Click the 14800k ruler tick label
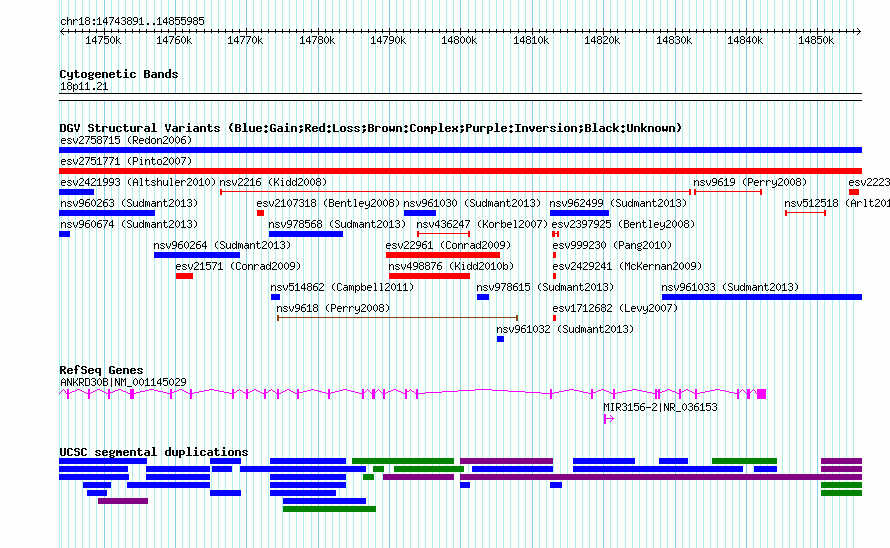The height and width of the screenshot is (548, 890). pos(459,41)
